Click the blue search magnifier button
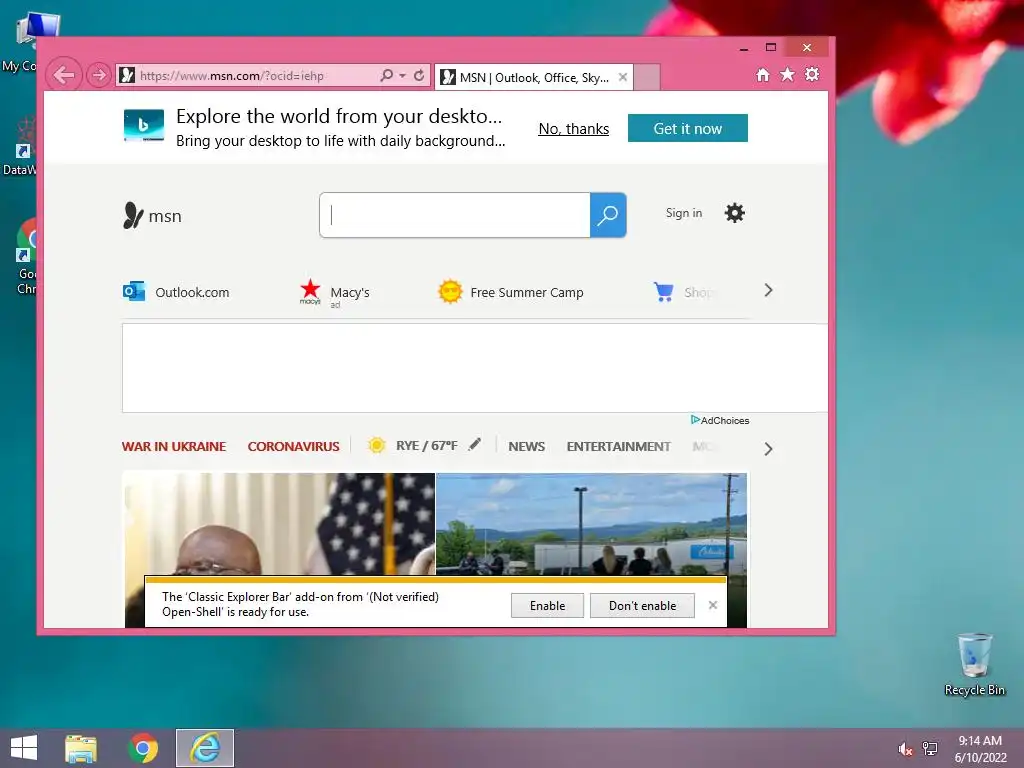Screen dimensions: 1024x768 click(608, 215)
